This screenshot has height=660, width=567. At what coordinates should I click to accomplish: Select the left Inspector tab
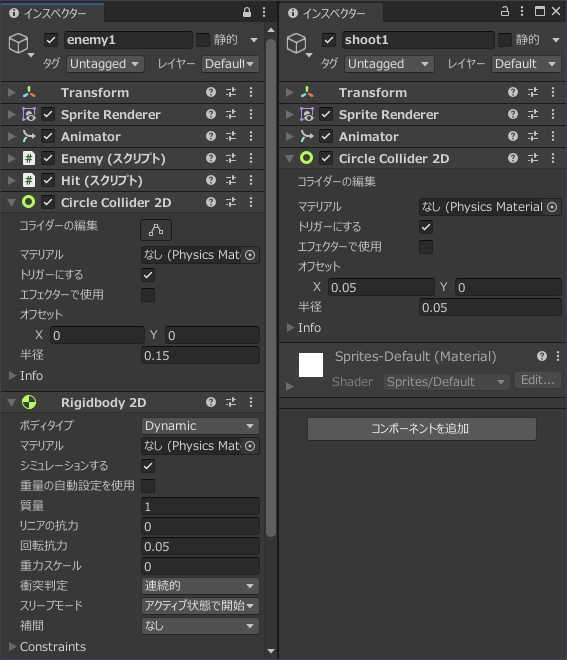(x=52, y=13)
